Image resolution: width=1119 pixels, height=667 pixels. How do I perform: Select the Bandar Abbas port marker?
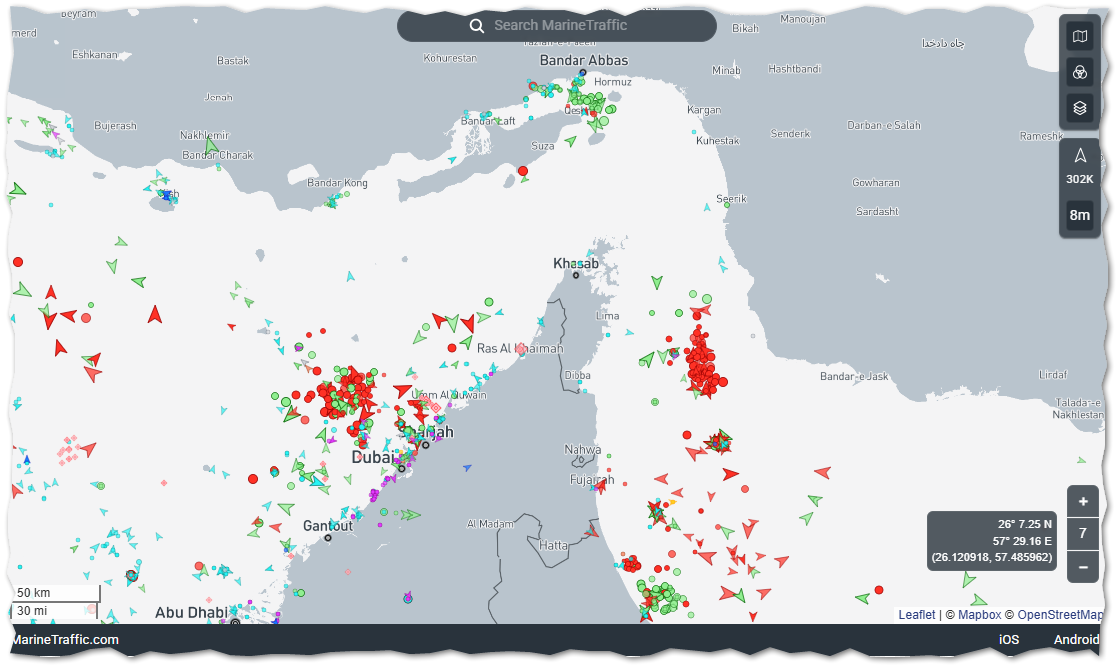coord(582,73)
